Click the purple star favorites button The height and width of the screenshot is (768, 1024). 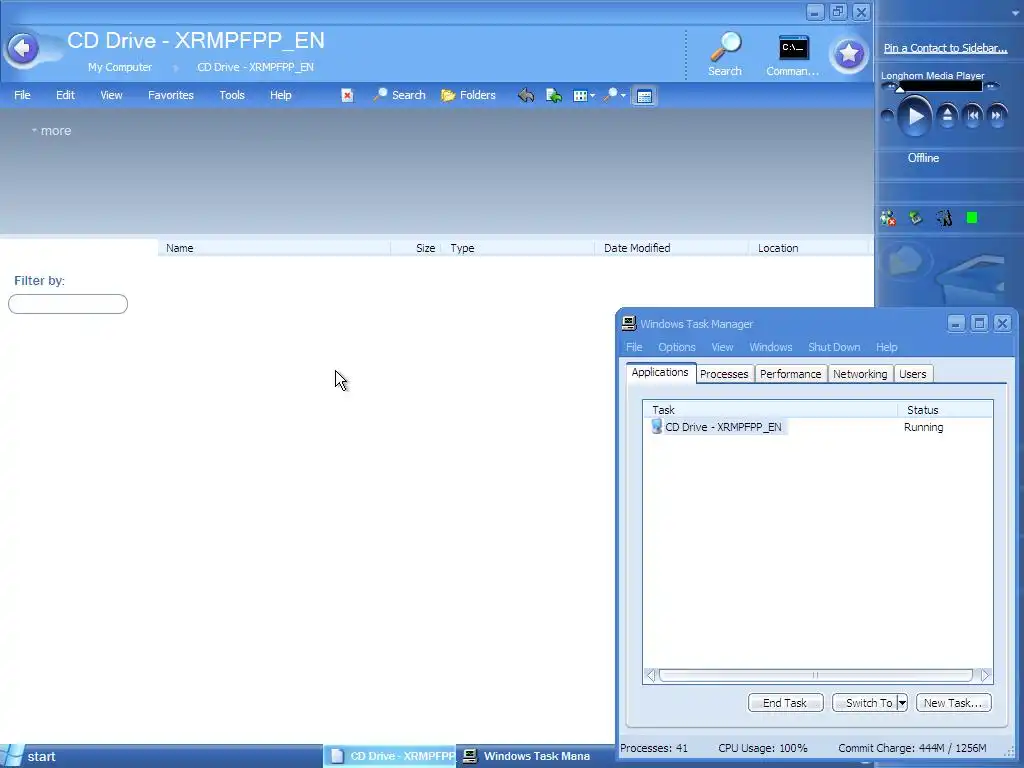(x=849, y=54)
